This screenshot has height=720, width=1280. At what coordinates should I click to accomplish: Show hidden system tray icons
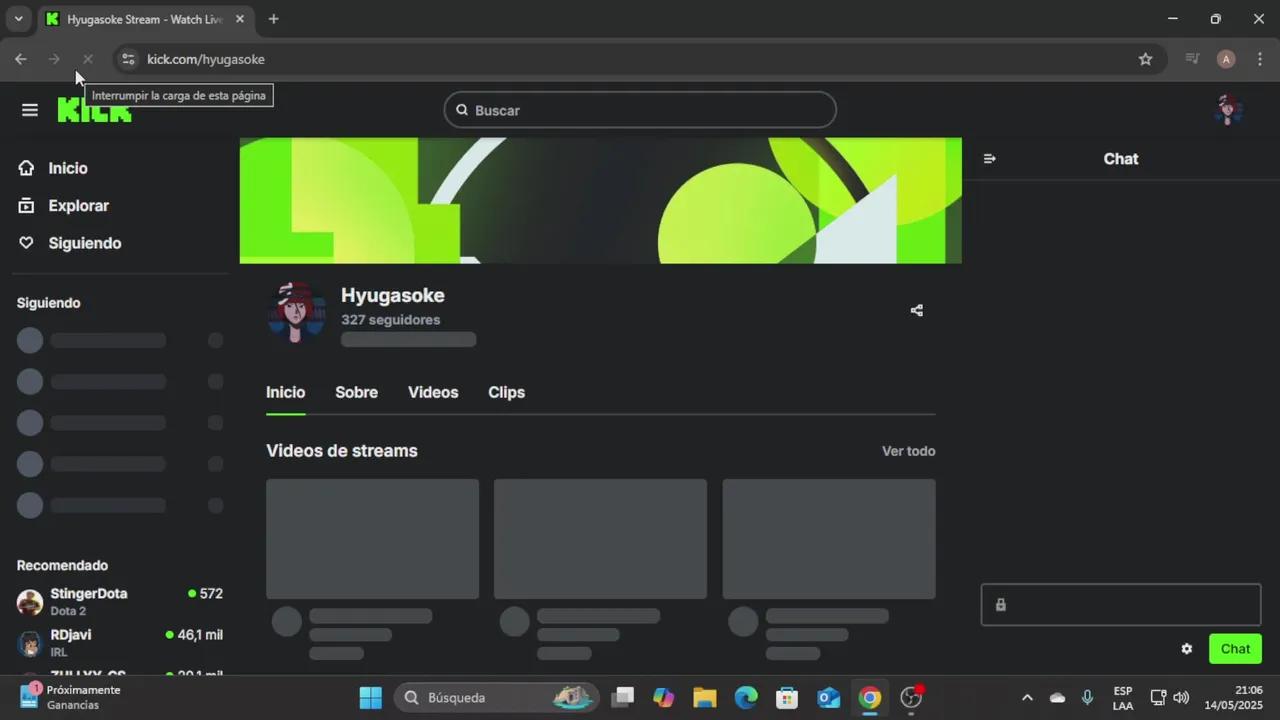point(1026,698)
